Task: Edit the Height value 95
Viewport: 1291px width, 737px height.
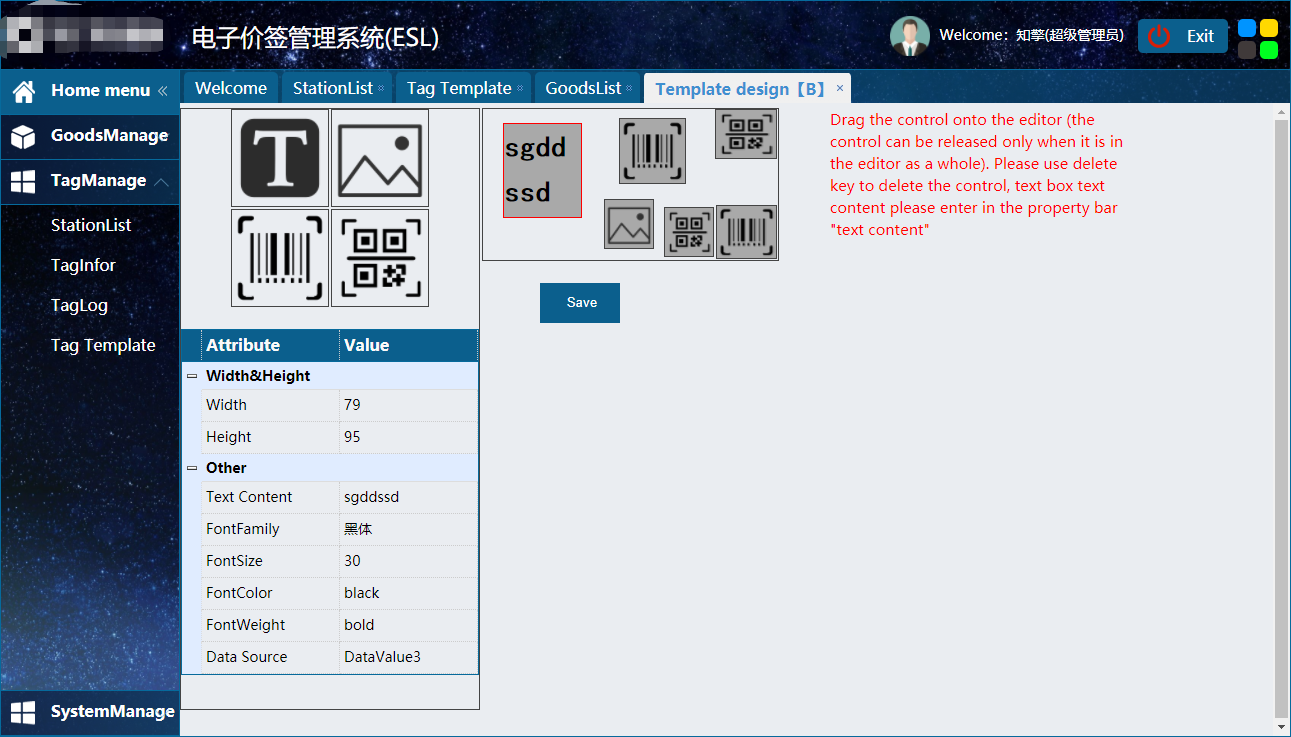Action: (x=408, y=437)
